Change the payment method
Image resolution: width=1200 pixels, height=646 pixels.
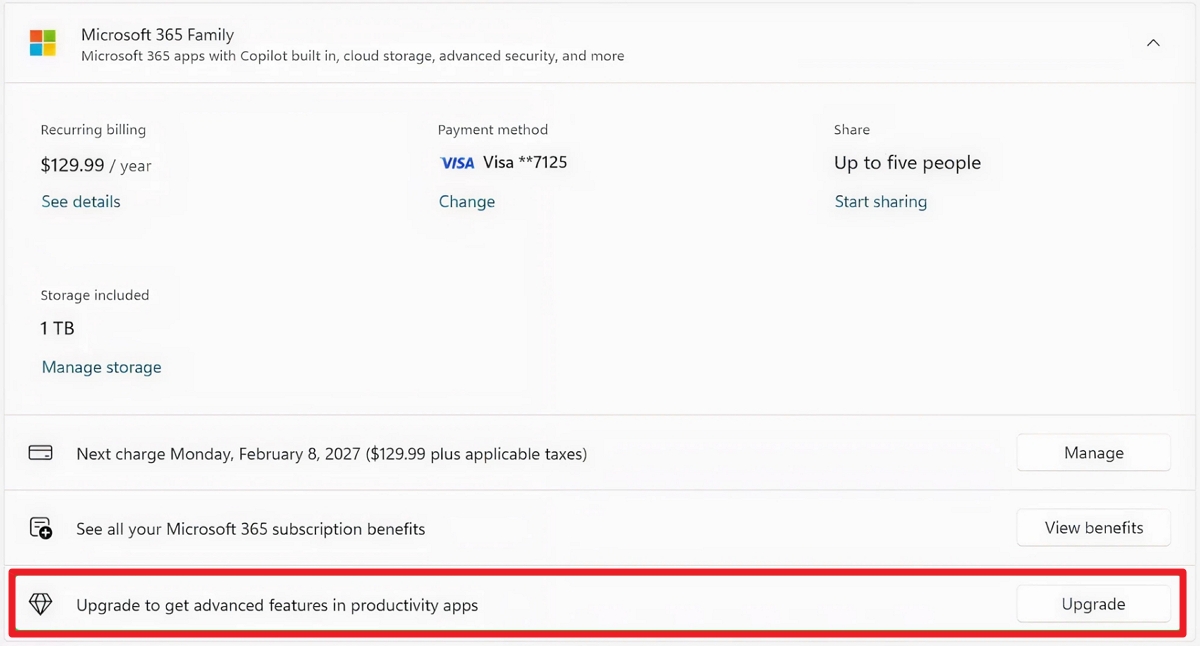[466, 201]
